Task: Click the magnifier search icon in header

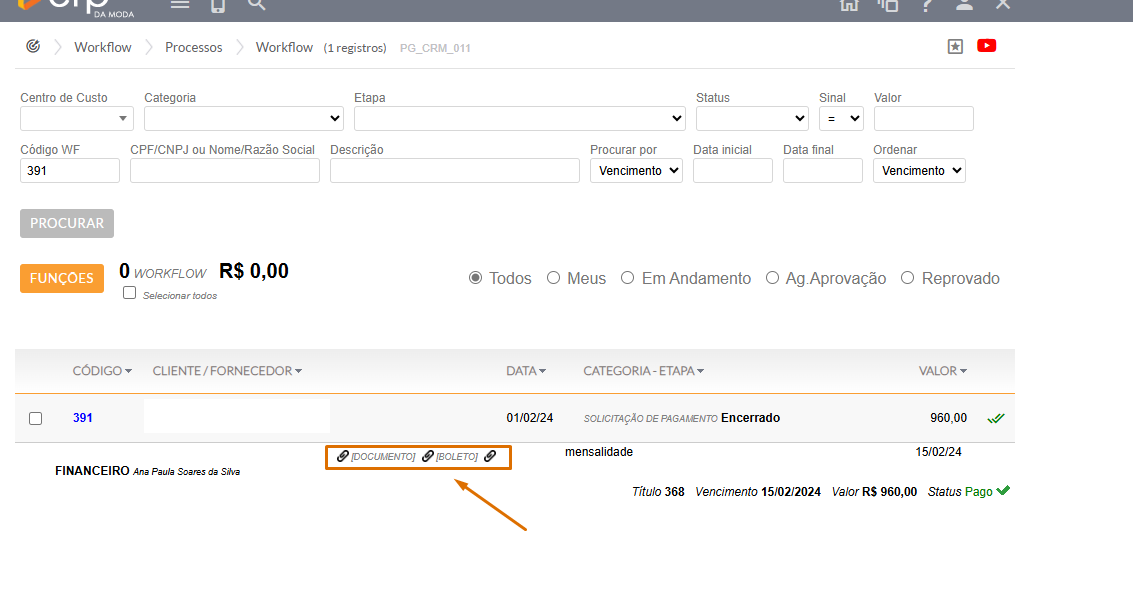Action: (257, 5)
